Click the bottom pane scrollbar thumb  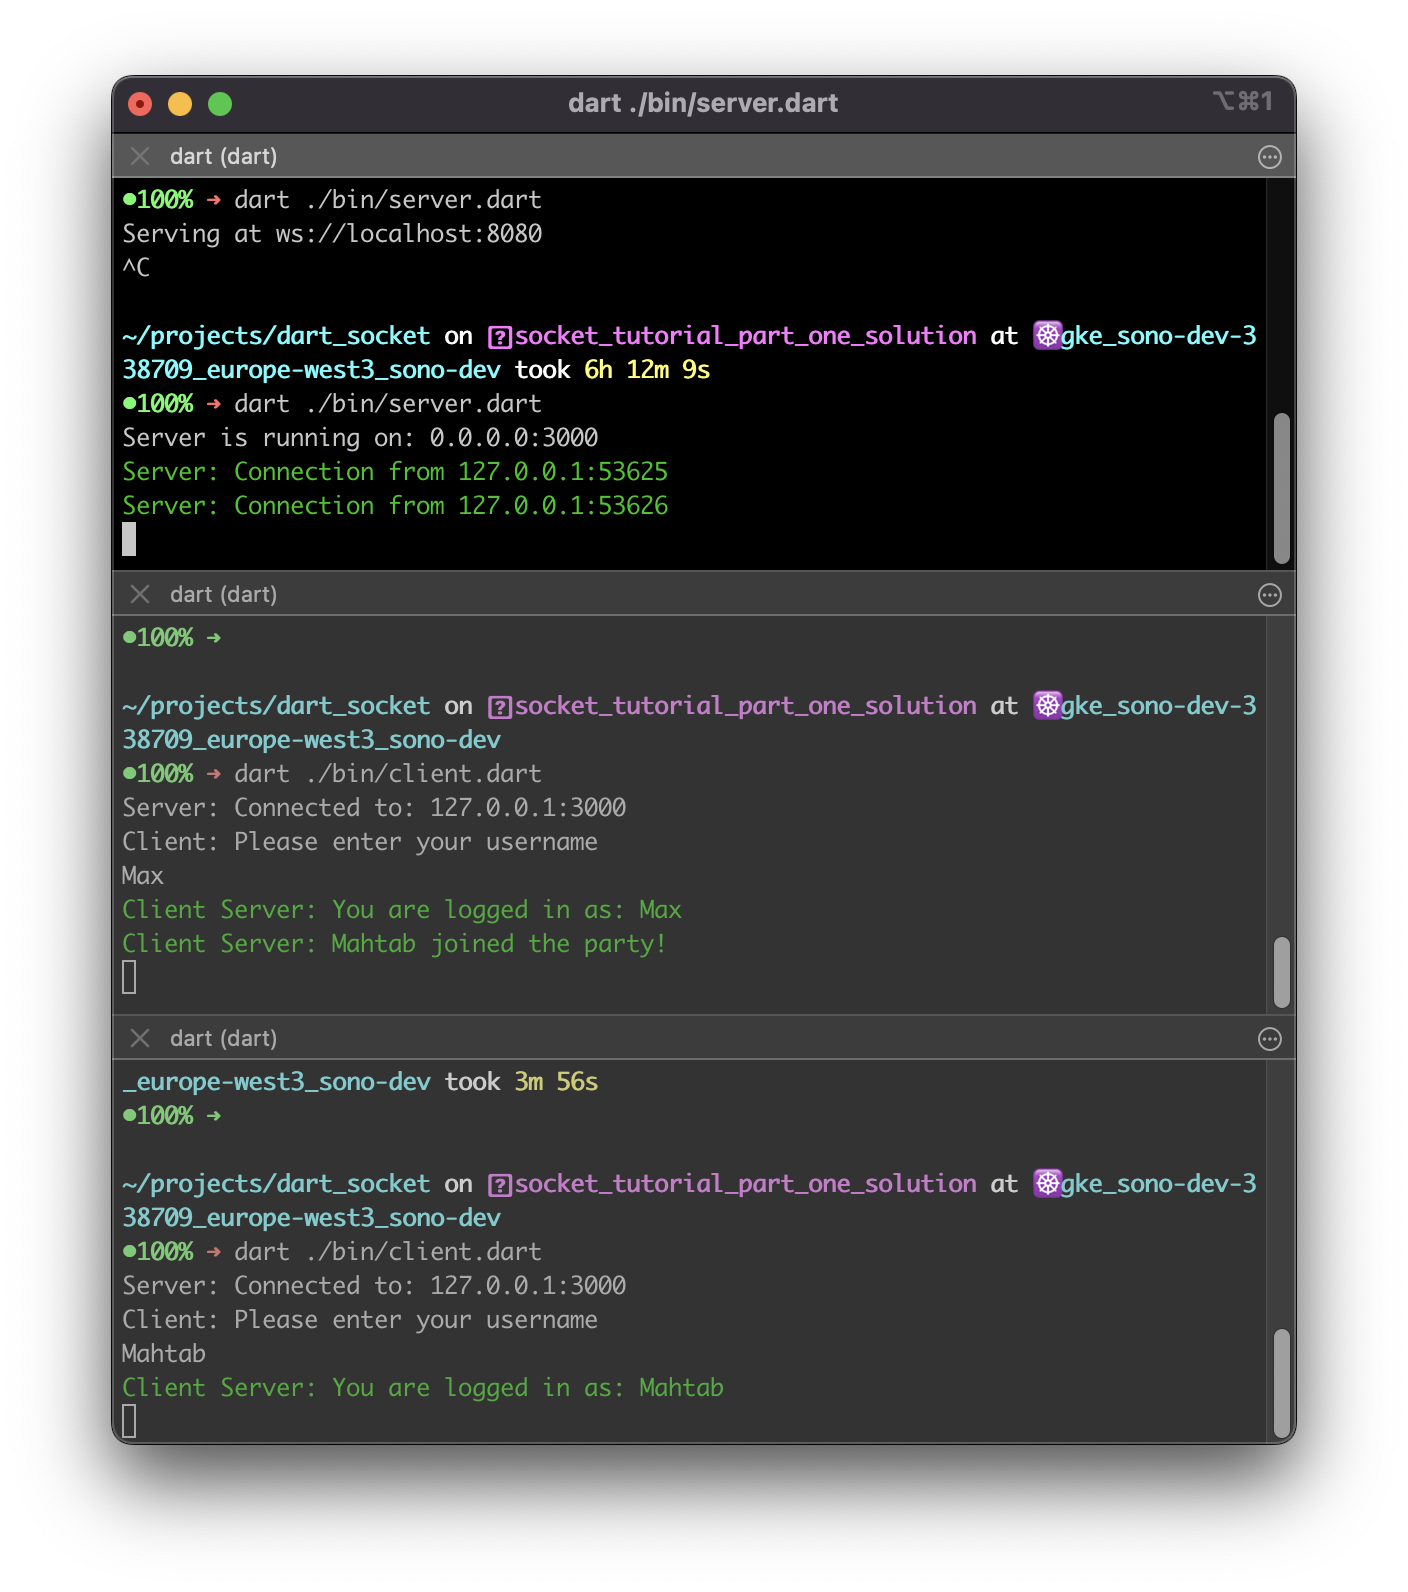pos(1282,1383)
